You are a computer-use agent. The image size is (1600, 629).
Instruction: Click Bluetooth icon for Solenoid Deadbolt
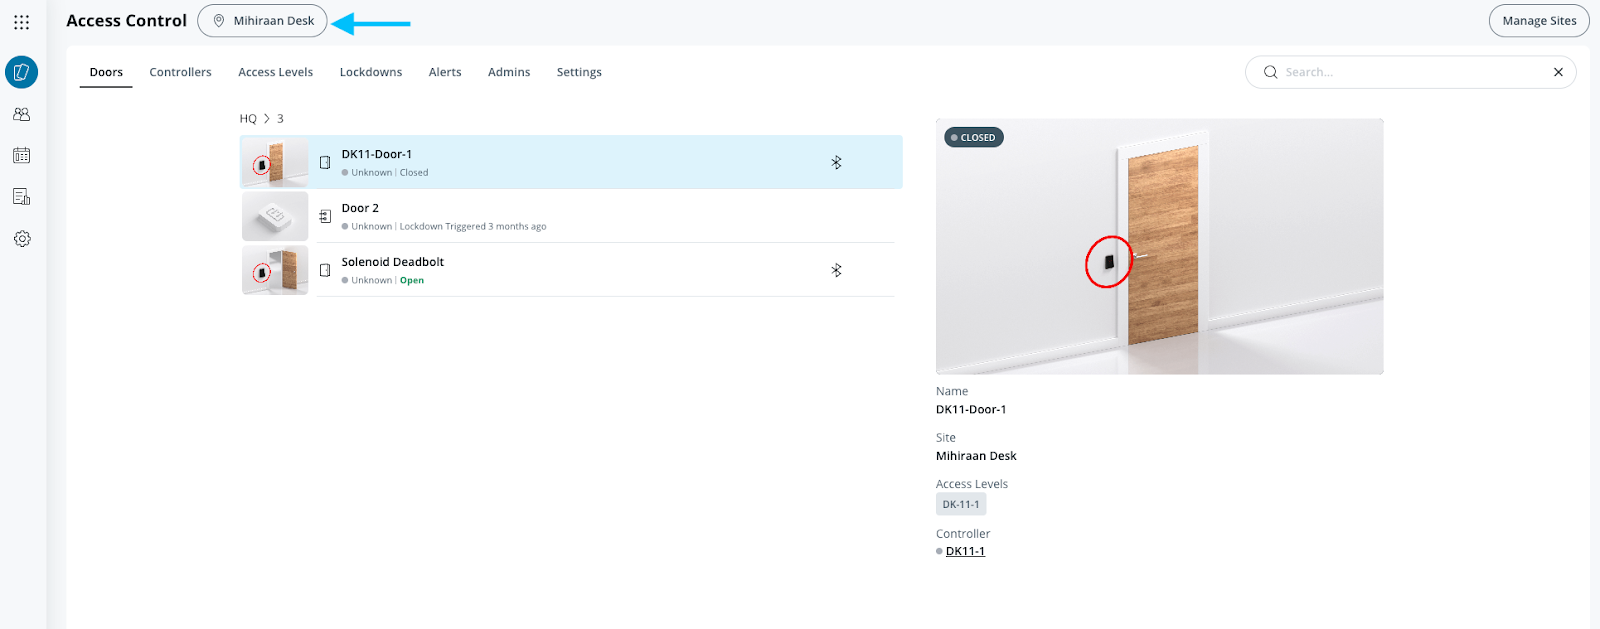(836, 270)
